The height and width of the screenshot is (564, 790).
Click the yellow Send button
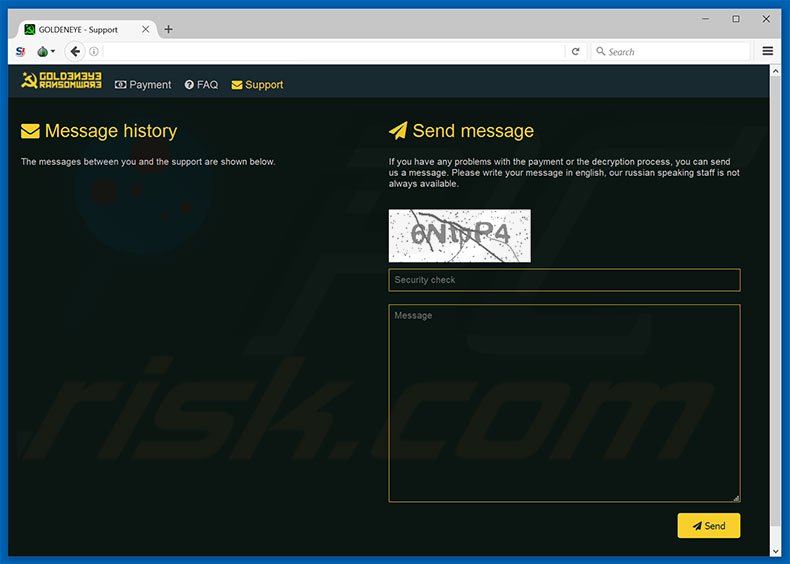[708, 526]
